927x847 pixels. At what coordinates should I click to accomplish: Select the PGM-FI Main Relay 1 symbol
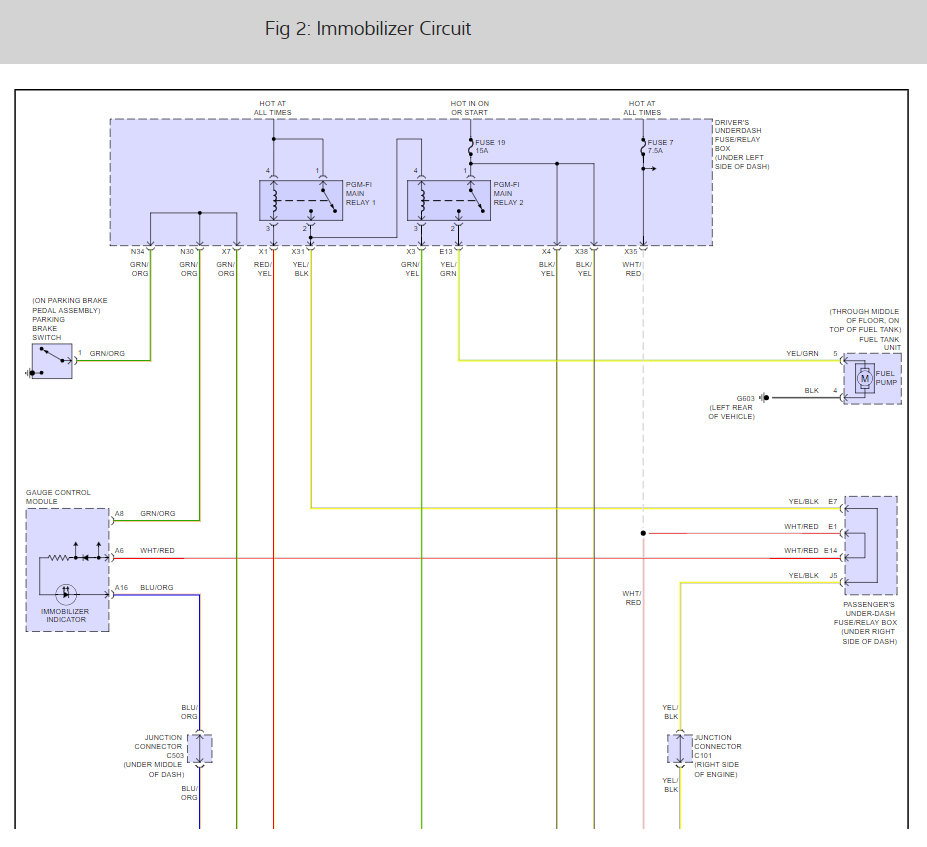tap(301, 200)
